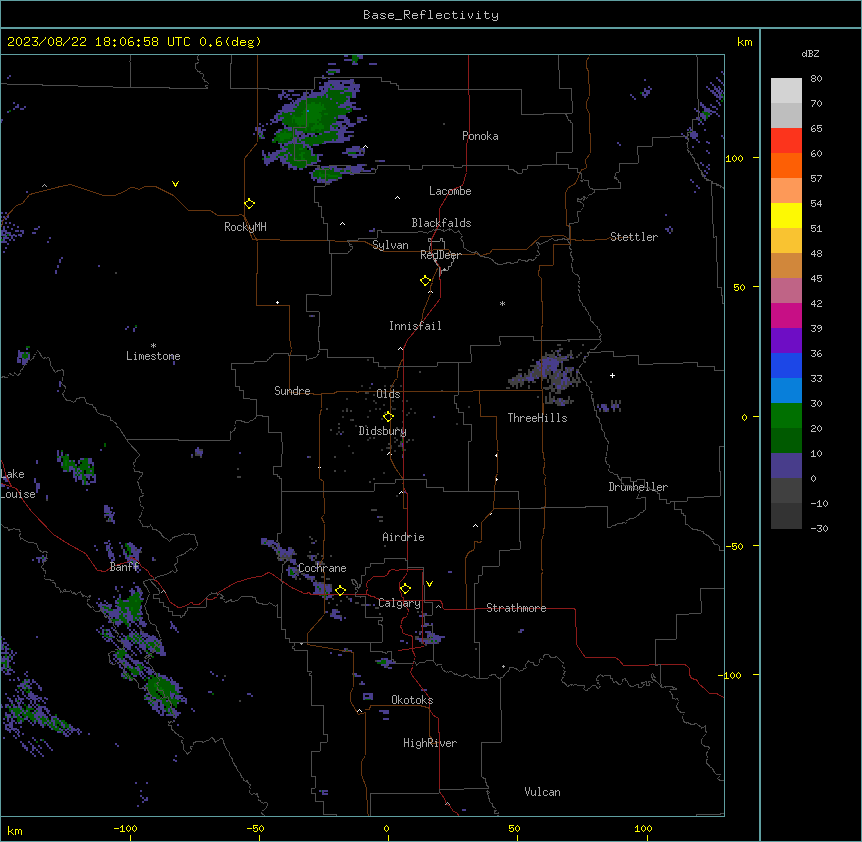The image size is (862, 842).
Task: Click the Drumheller label
Action: pos(638,487)
